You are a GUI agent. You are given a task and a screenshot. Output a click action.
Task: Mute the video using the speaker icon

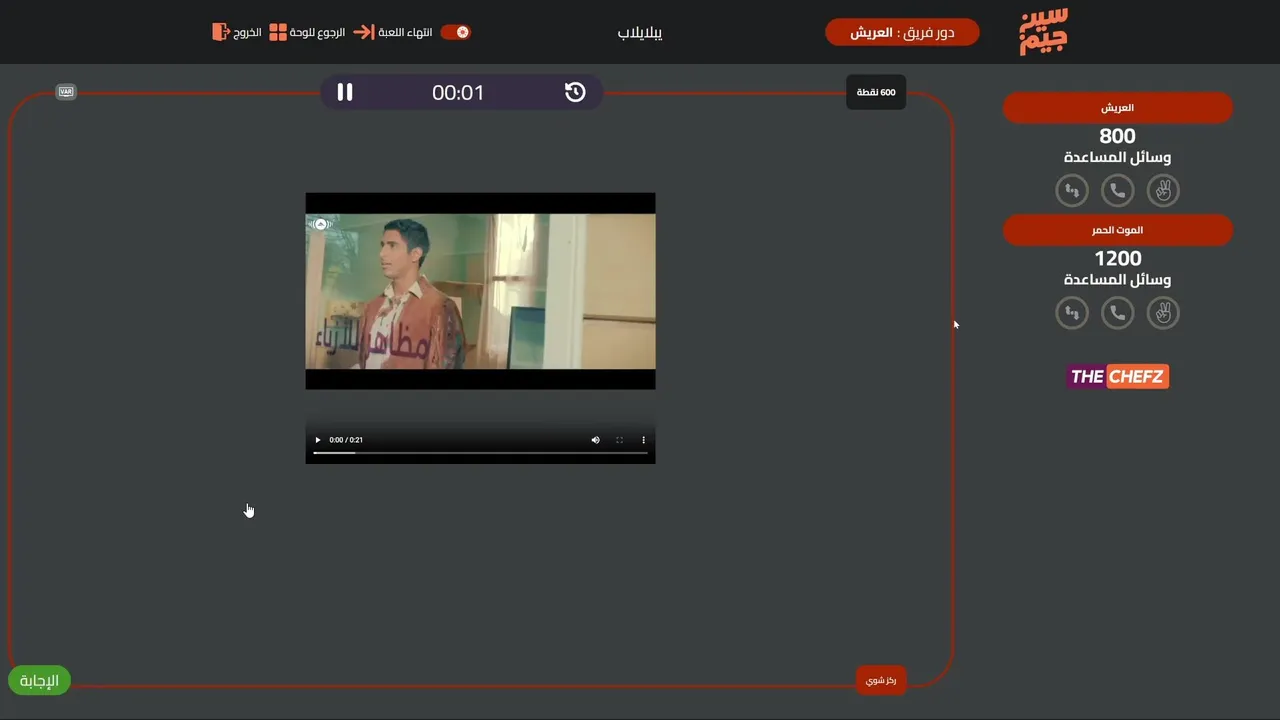[595, 440]
